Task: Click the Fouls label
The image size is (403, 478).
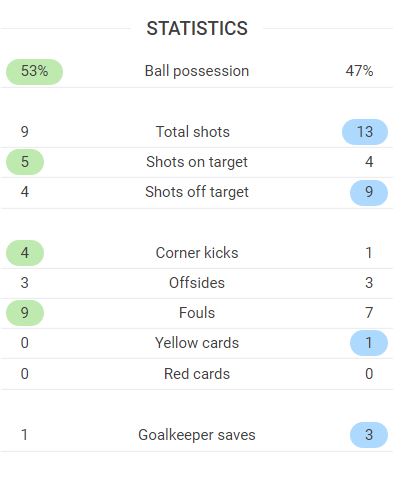Action: (197, 313)
